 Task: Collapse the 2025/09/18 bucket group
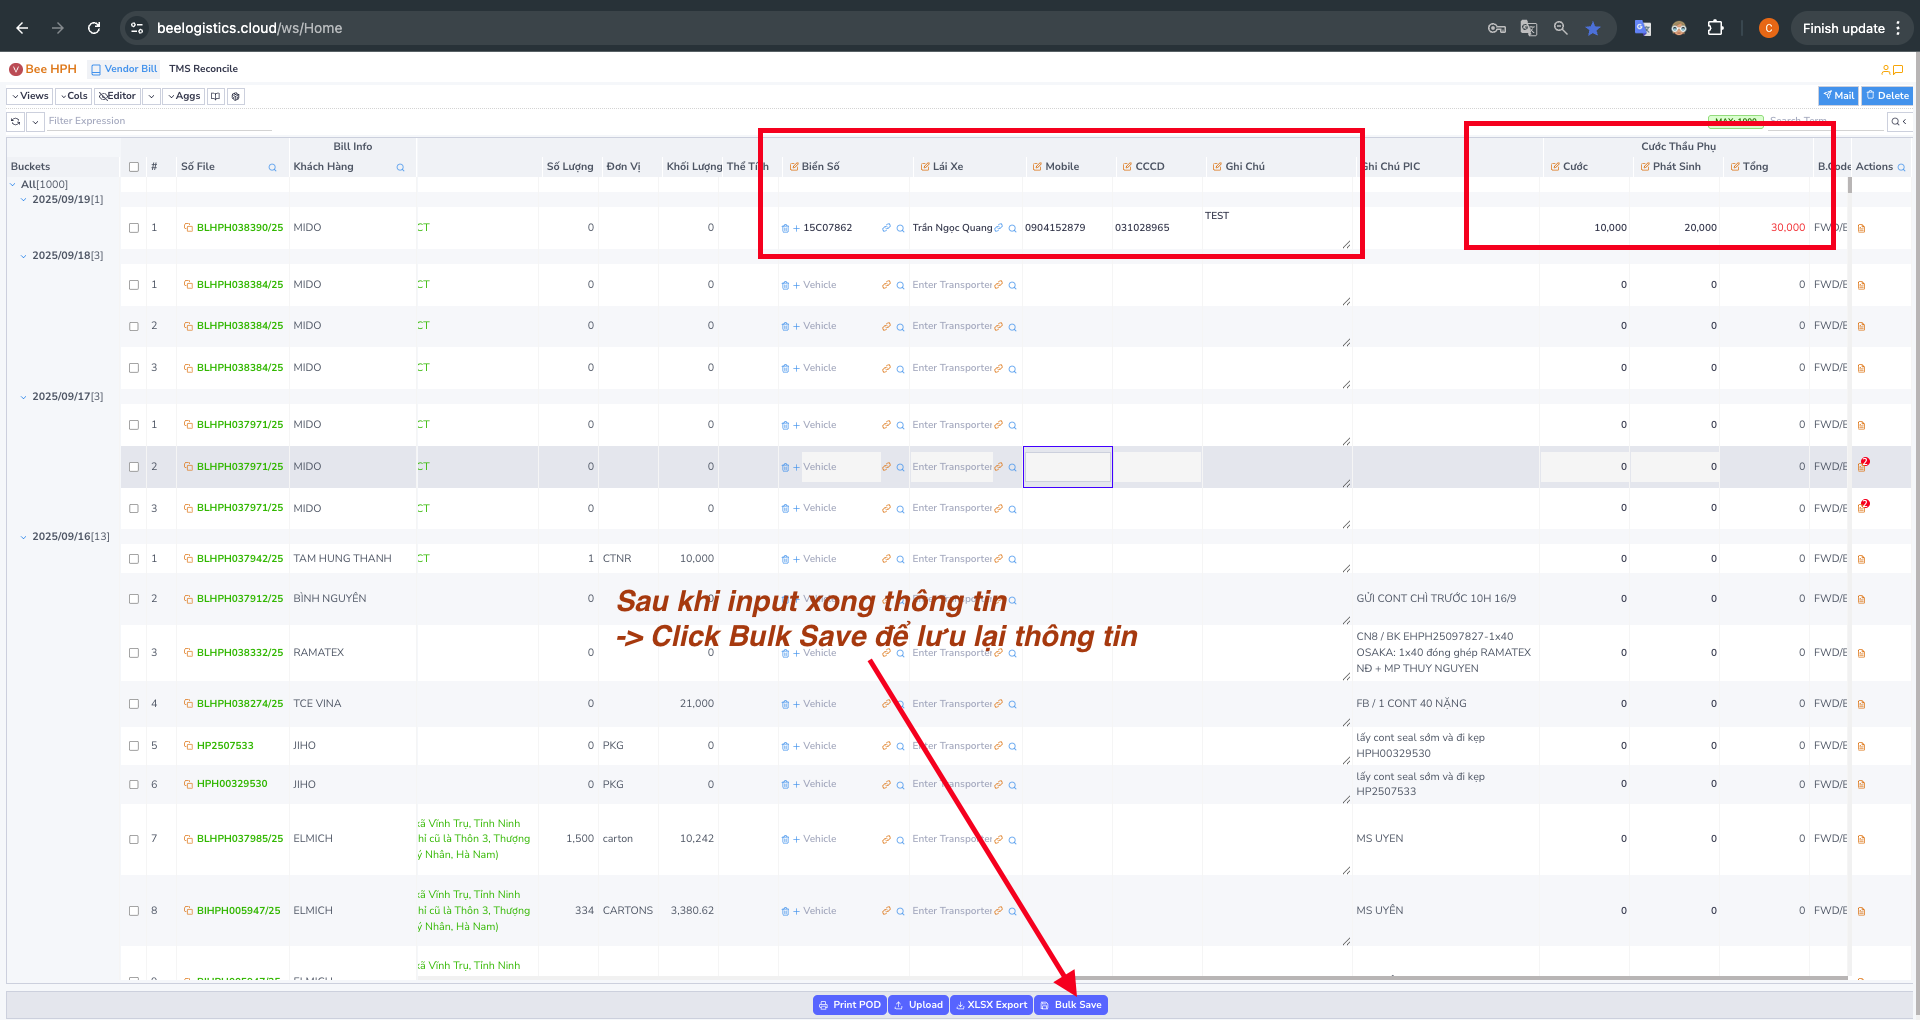(24, 256)
